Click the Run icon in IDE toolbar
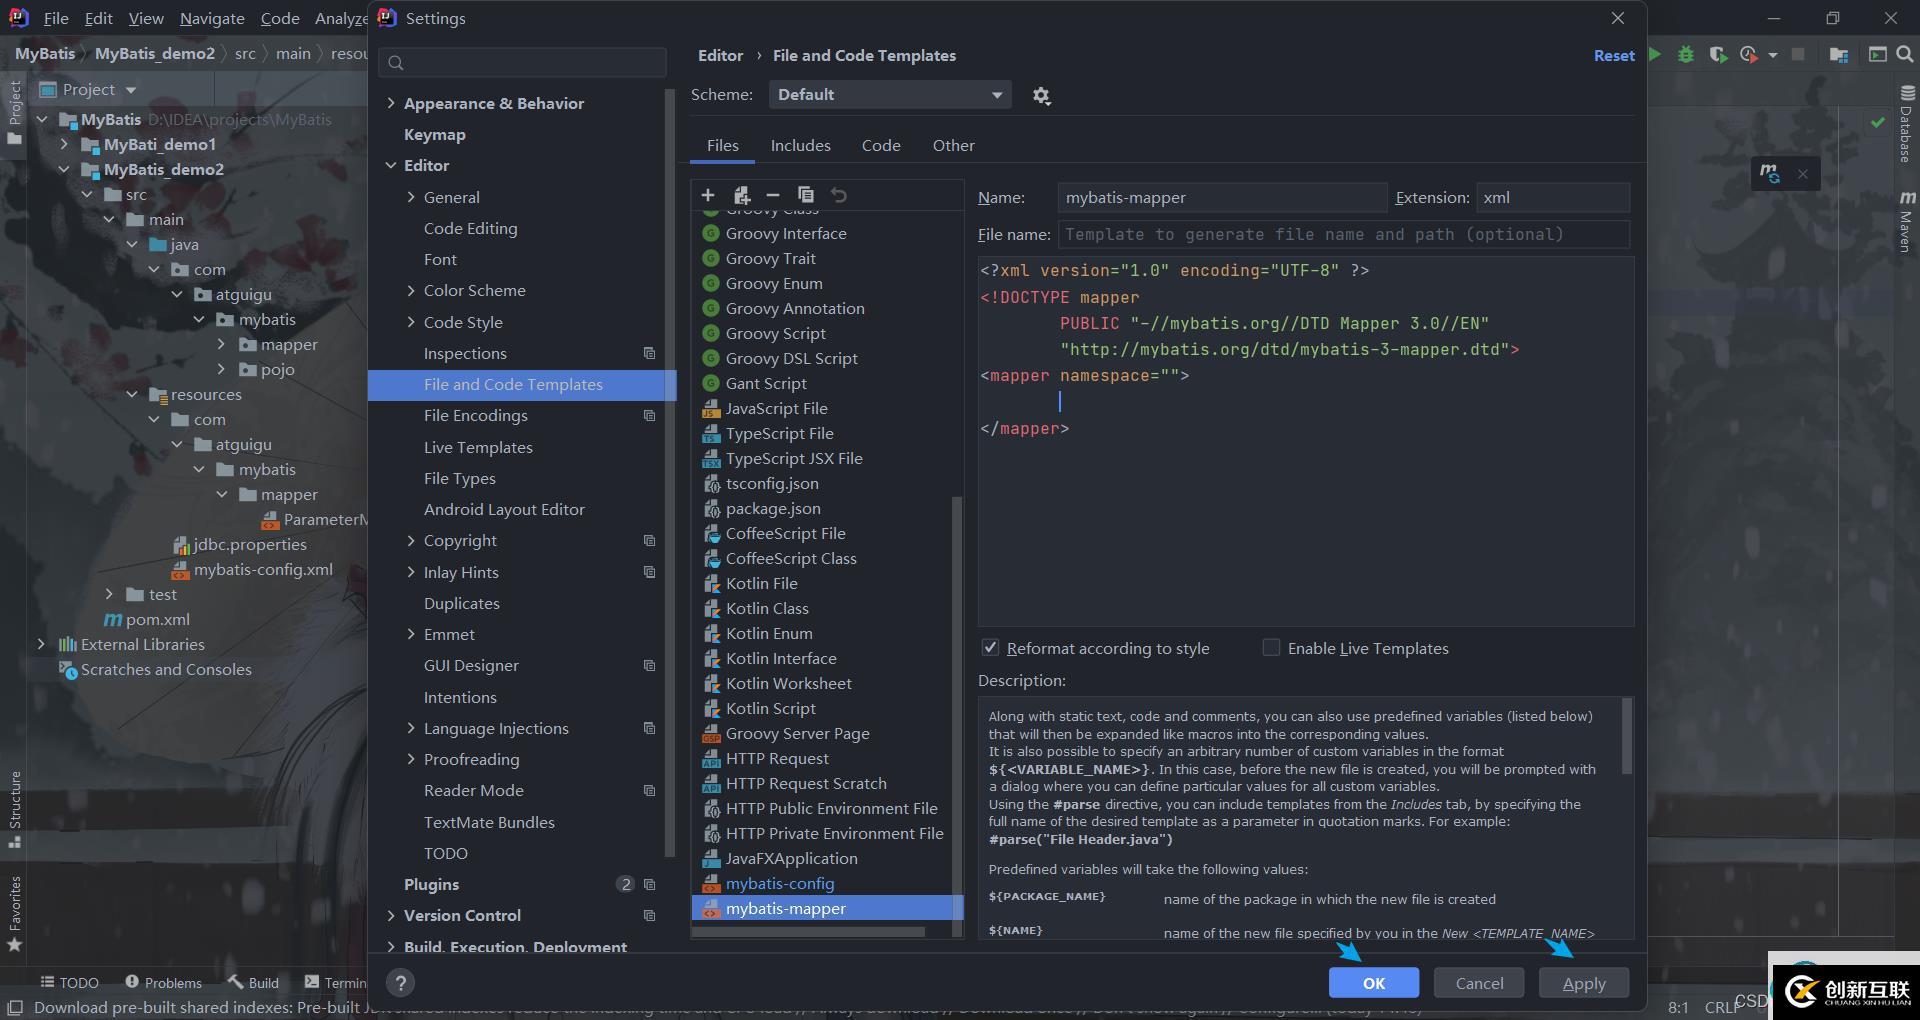 (x=1655, y=54)
